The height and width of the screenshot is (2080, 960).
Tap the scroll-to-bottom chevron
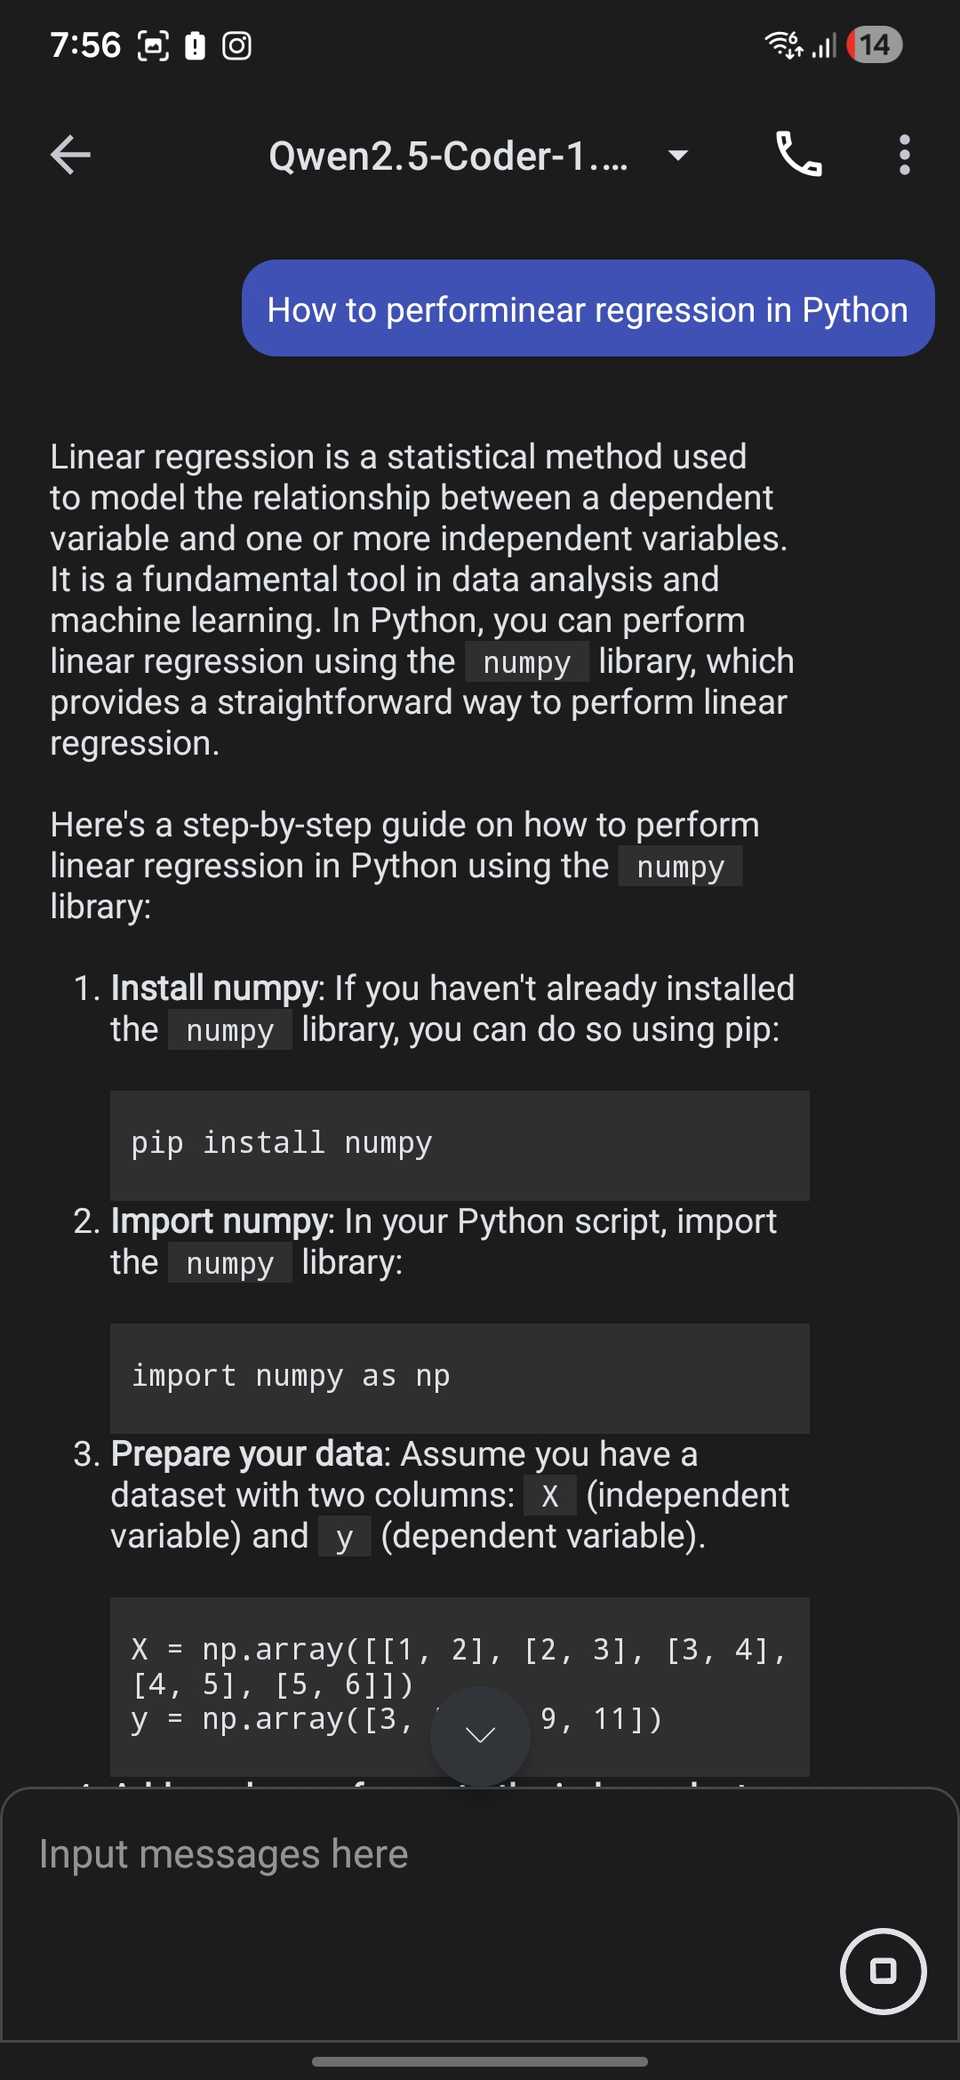click(480, 1735)
